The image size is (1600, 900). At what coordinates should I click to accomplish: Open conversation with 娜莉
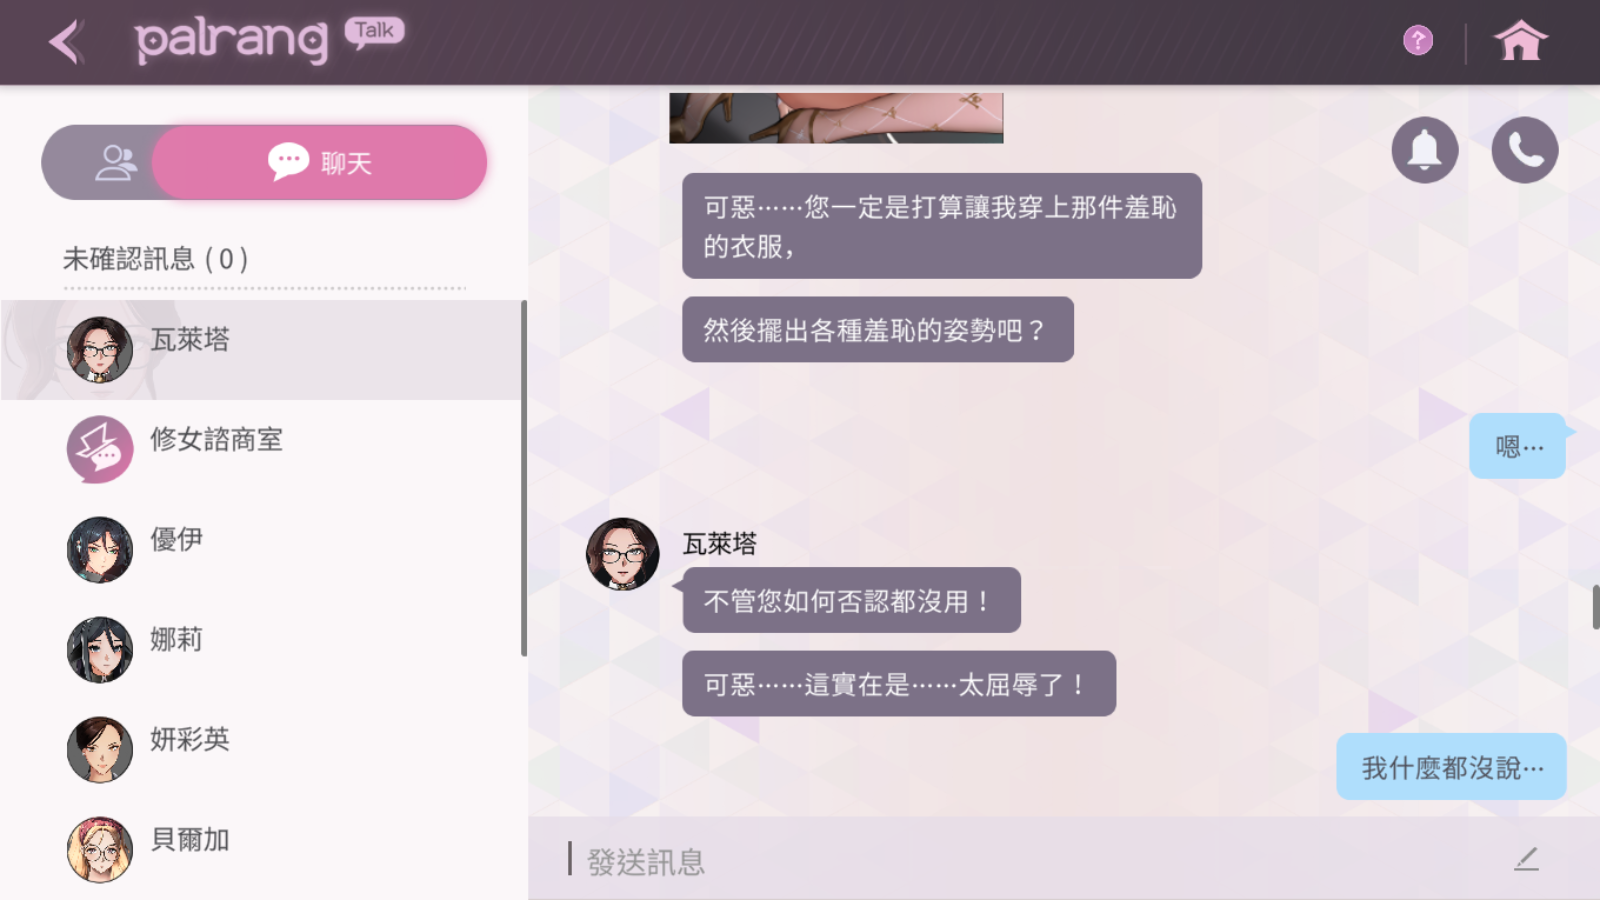point(262,650)
